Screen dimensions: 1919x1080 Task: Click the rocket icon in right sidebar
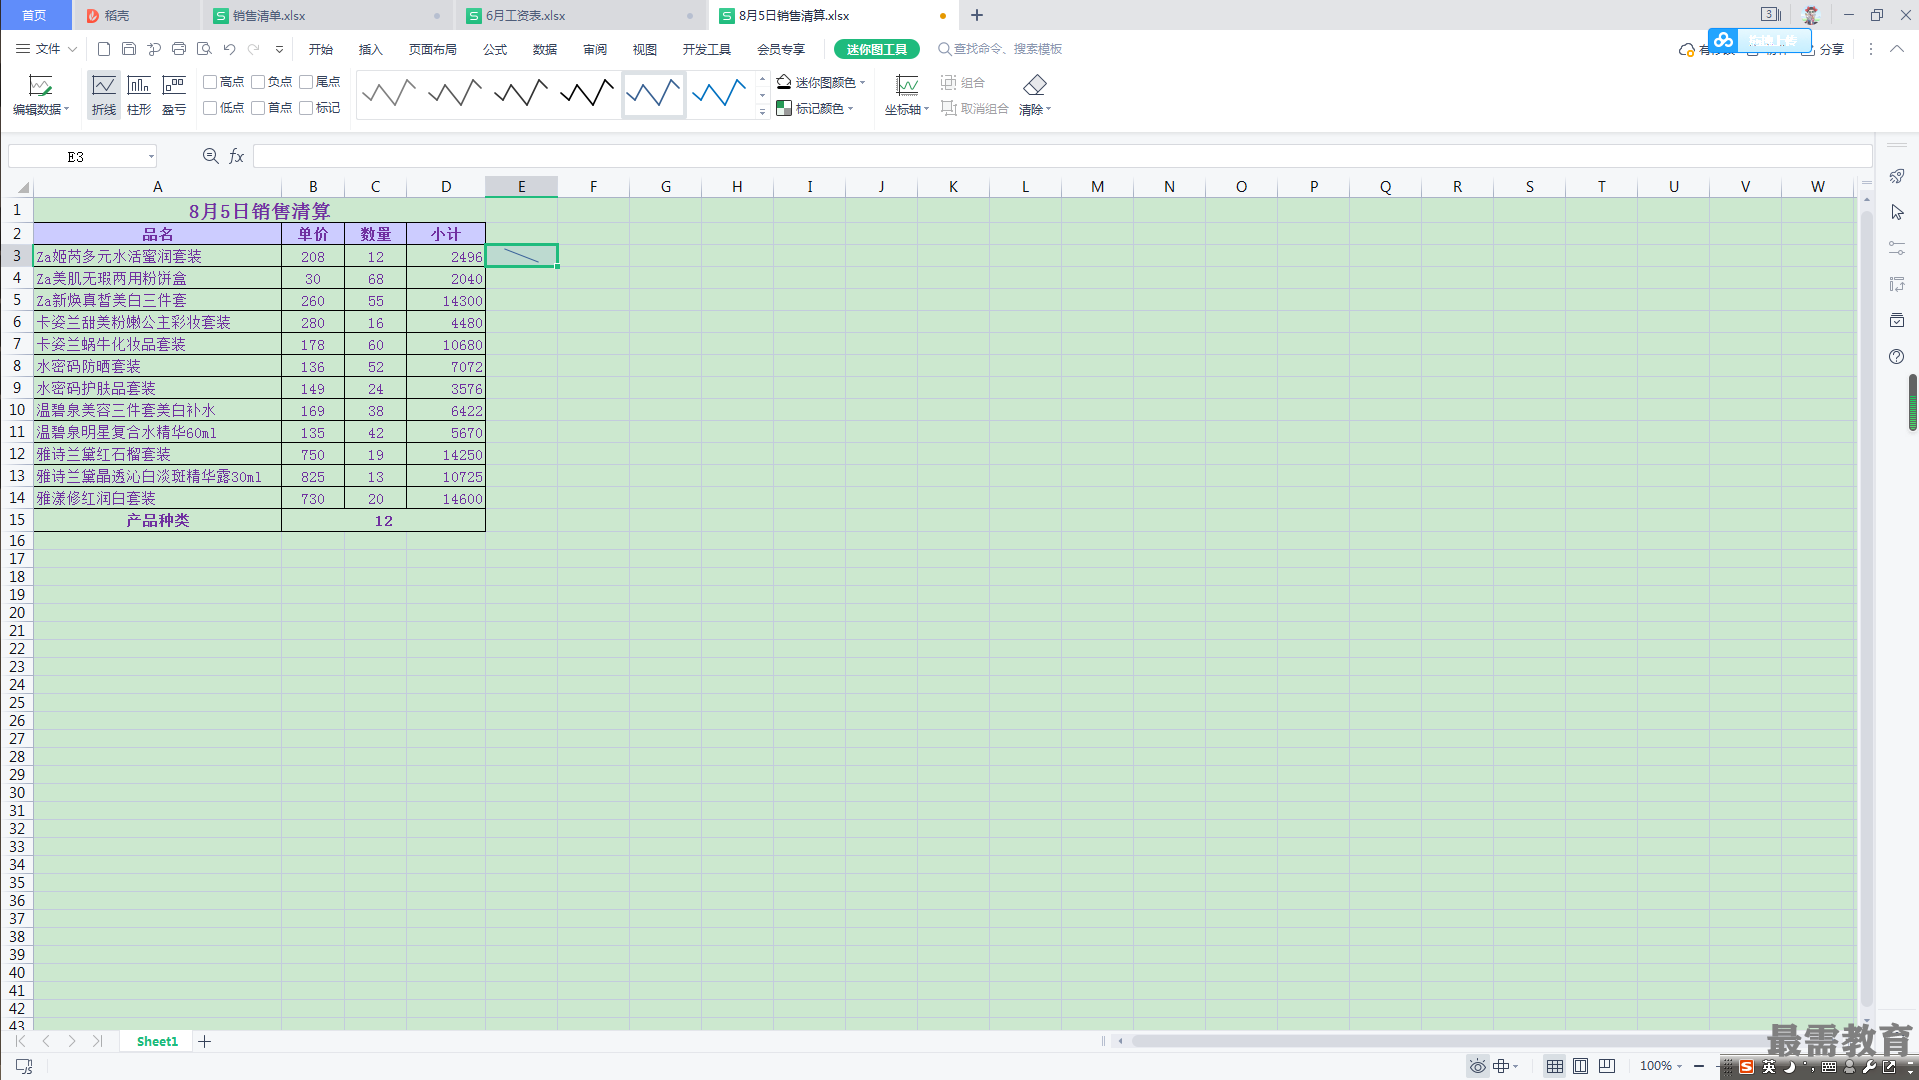[1896, 177]
